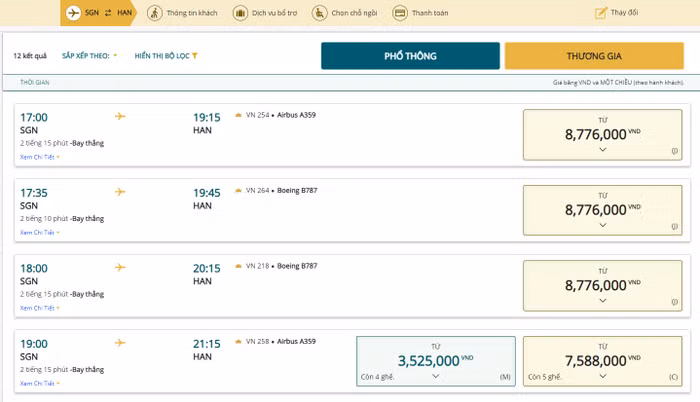The image size is (700, 402).
Task: Expand Xem Chi Tiết for the 17:35 flight
Action: [40, 232]
